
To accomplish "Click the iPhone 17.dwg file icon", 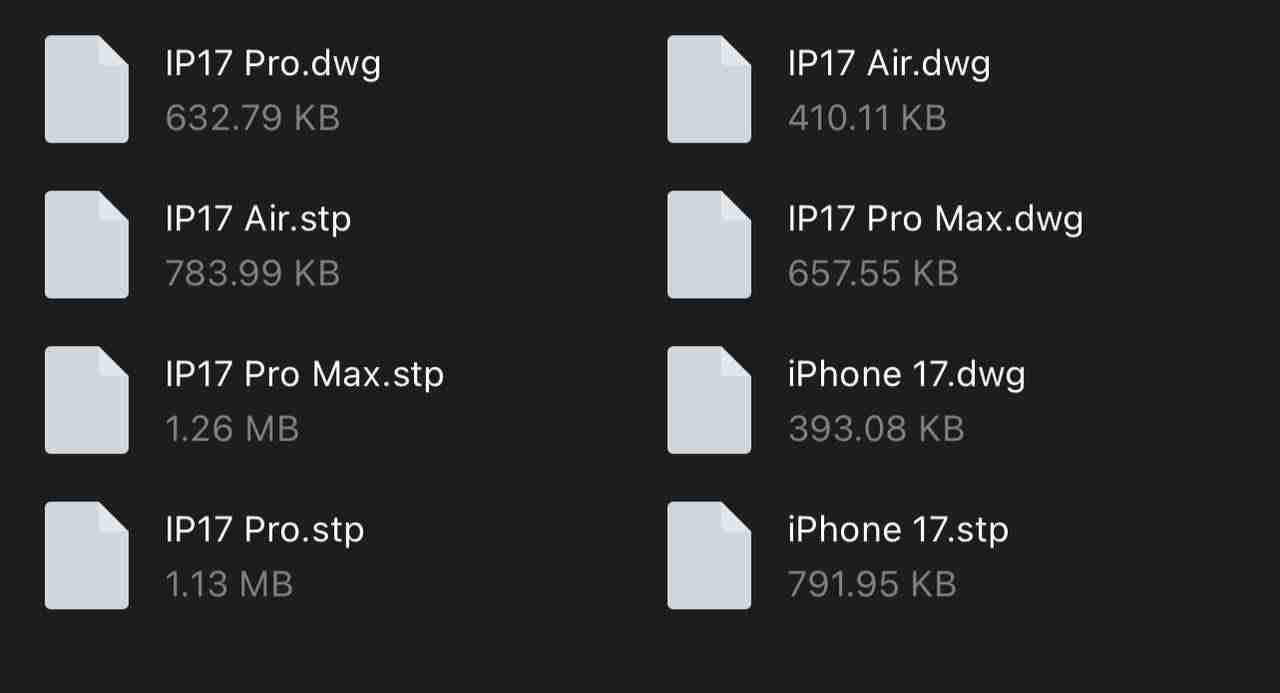I will pyautogui.click(x=709, y=400).
